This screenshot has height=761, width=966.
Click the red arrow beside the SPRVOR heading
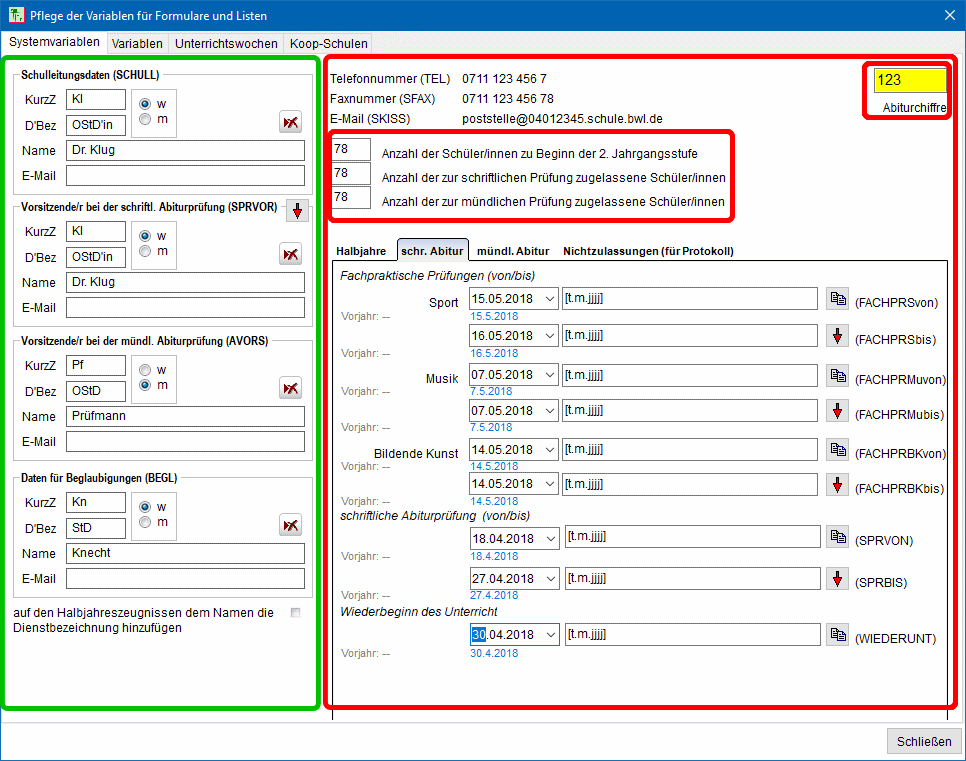click(x=297, y=210)
